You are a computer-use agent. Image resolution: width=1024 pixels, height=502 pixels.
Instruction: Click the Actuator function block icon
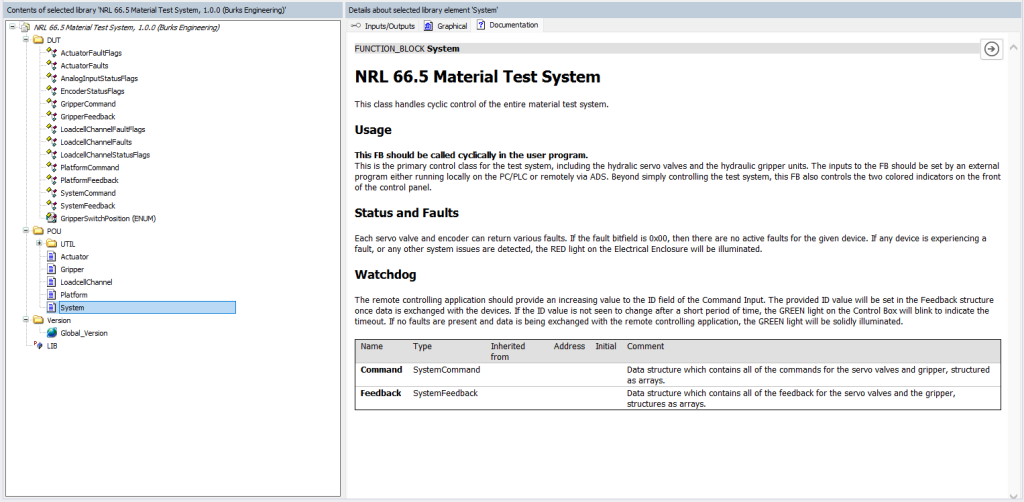pyautogui.click(x=52, y=257)
